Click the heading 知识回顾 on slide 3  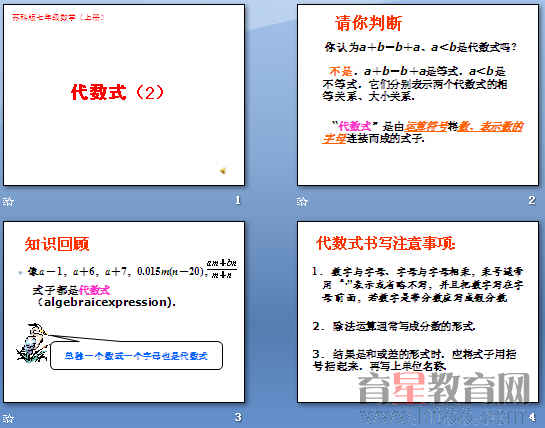click(57, 244)
